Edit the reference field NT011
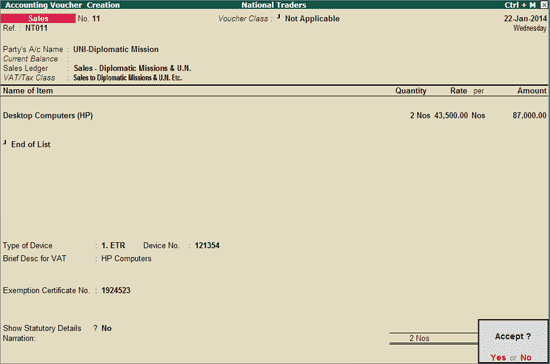The height and width of the screenshot is (364, 550). (36, 28)
